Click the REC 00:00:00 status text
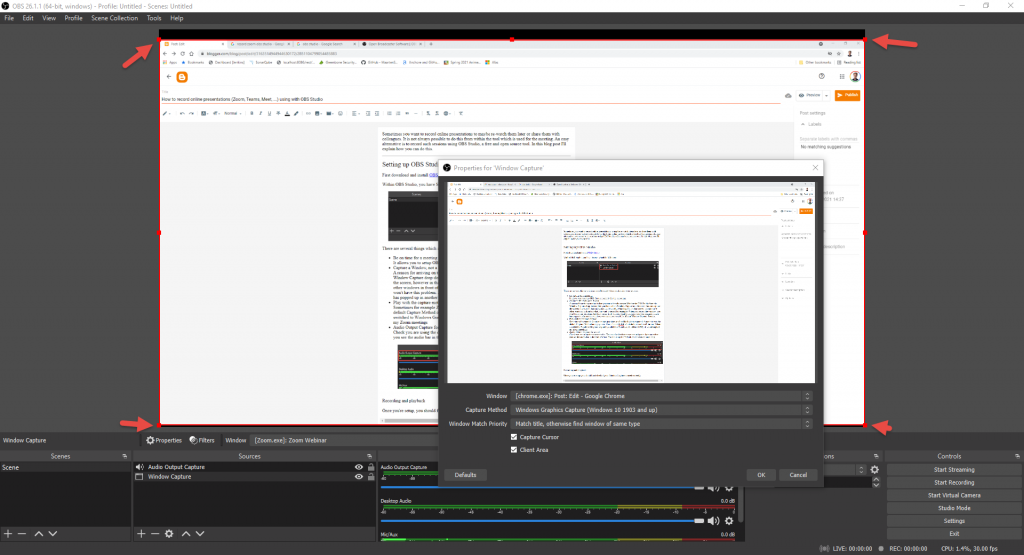 click(908, 548)
